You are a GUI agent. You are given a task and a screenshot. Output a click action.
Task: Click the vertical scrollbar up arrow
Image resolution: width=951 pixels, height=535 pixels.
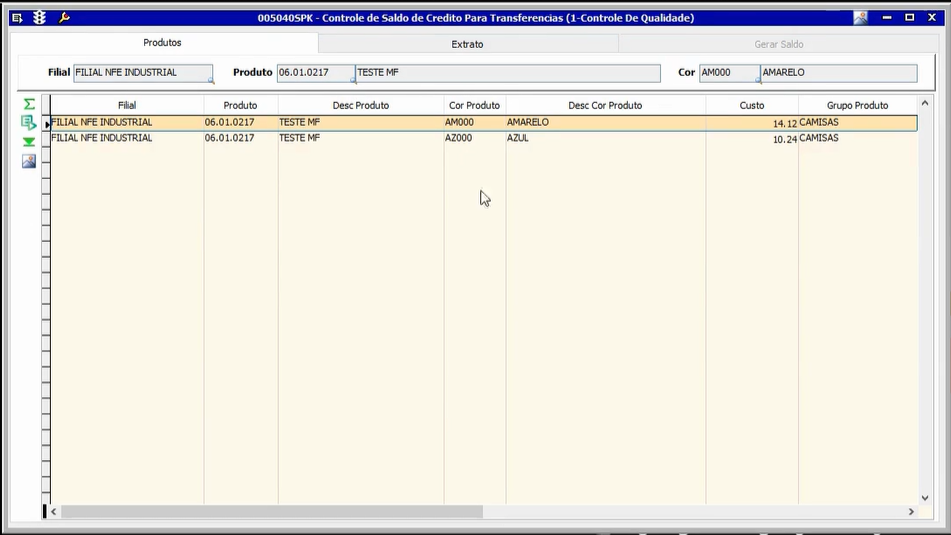[x=925, y=103]
